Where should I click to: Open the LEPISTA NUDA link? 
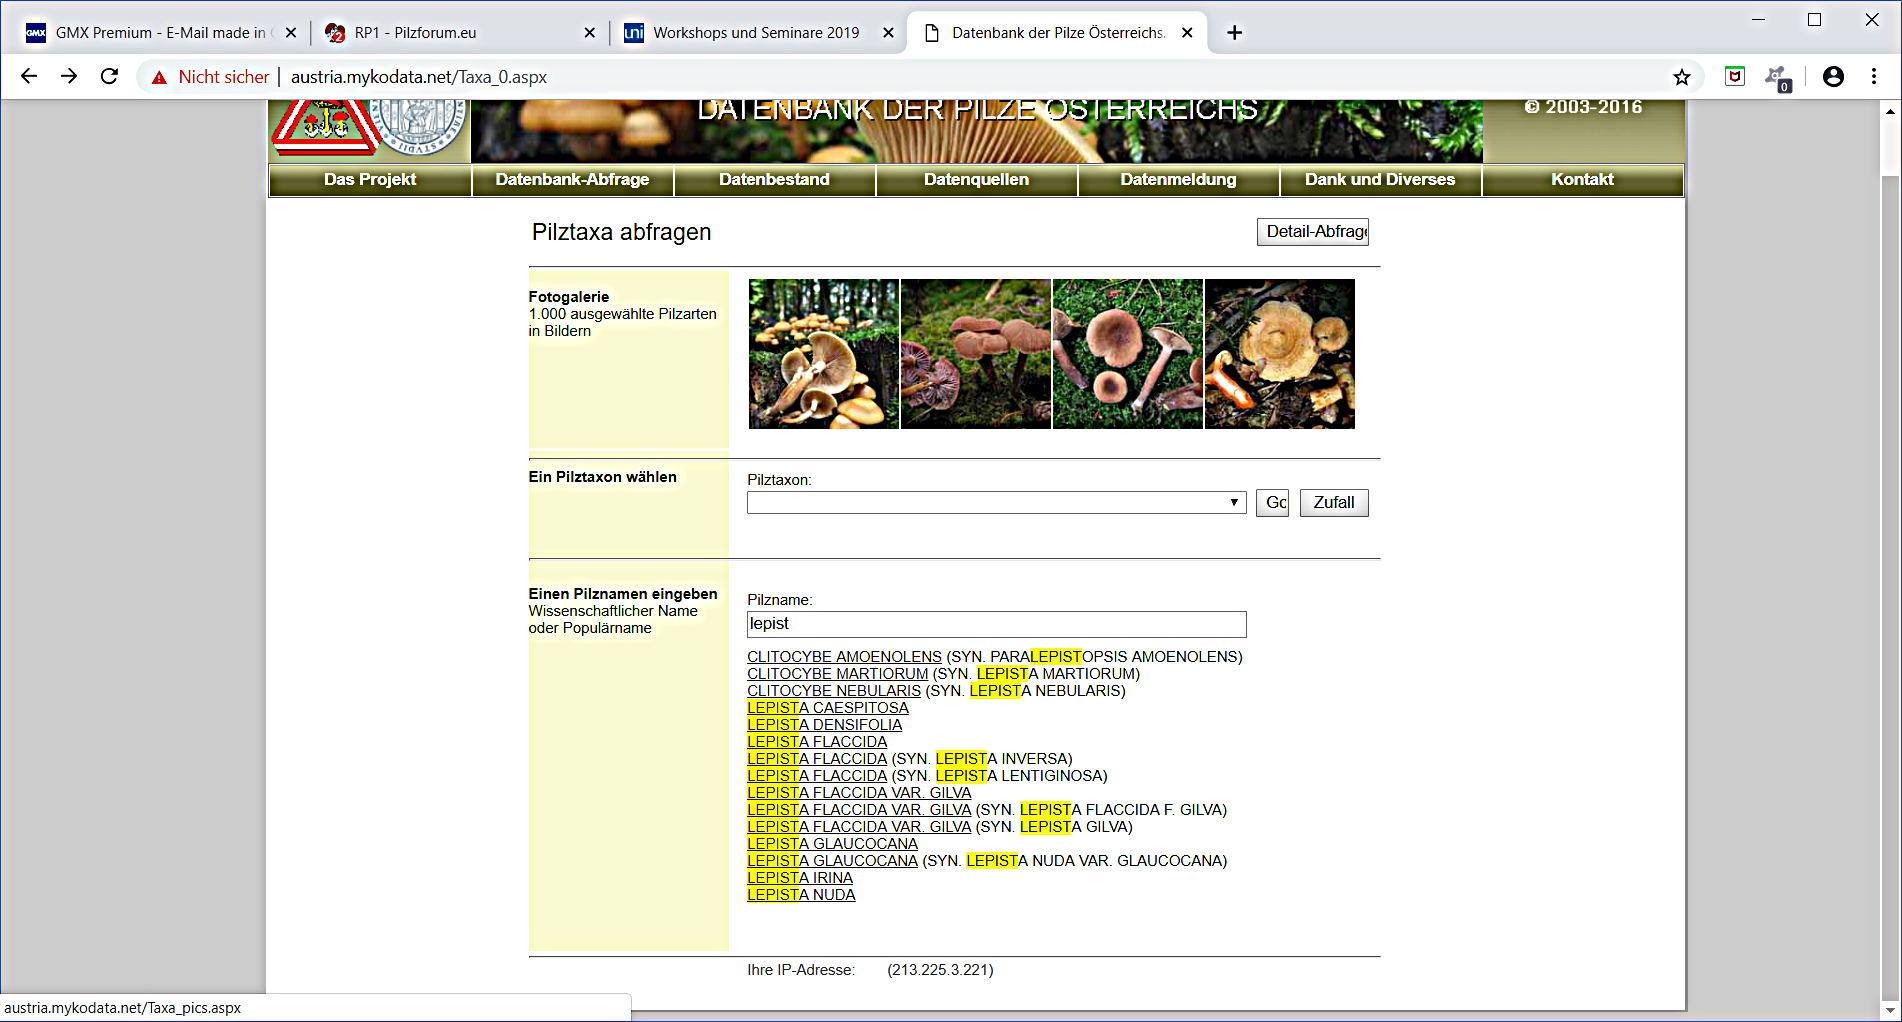pyautogui.click(x=801, y=895)
